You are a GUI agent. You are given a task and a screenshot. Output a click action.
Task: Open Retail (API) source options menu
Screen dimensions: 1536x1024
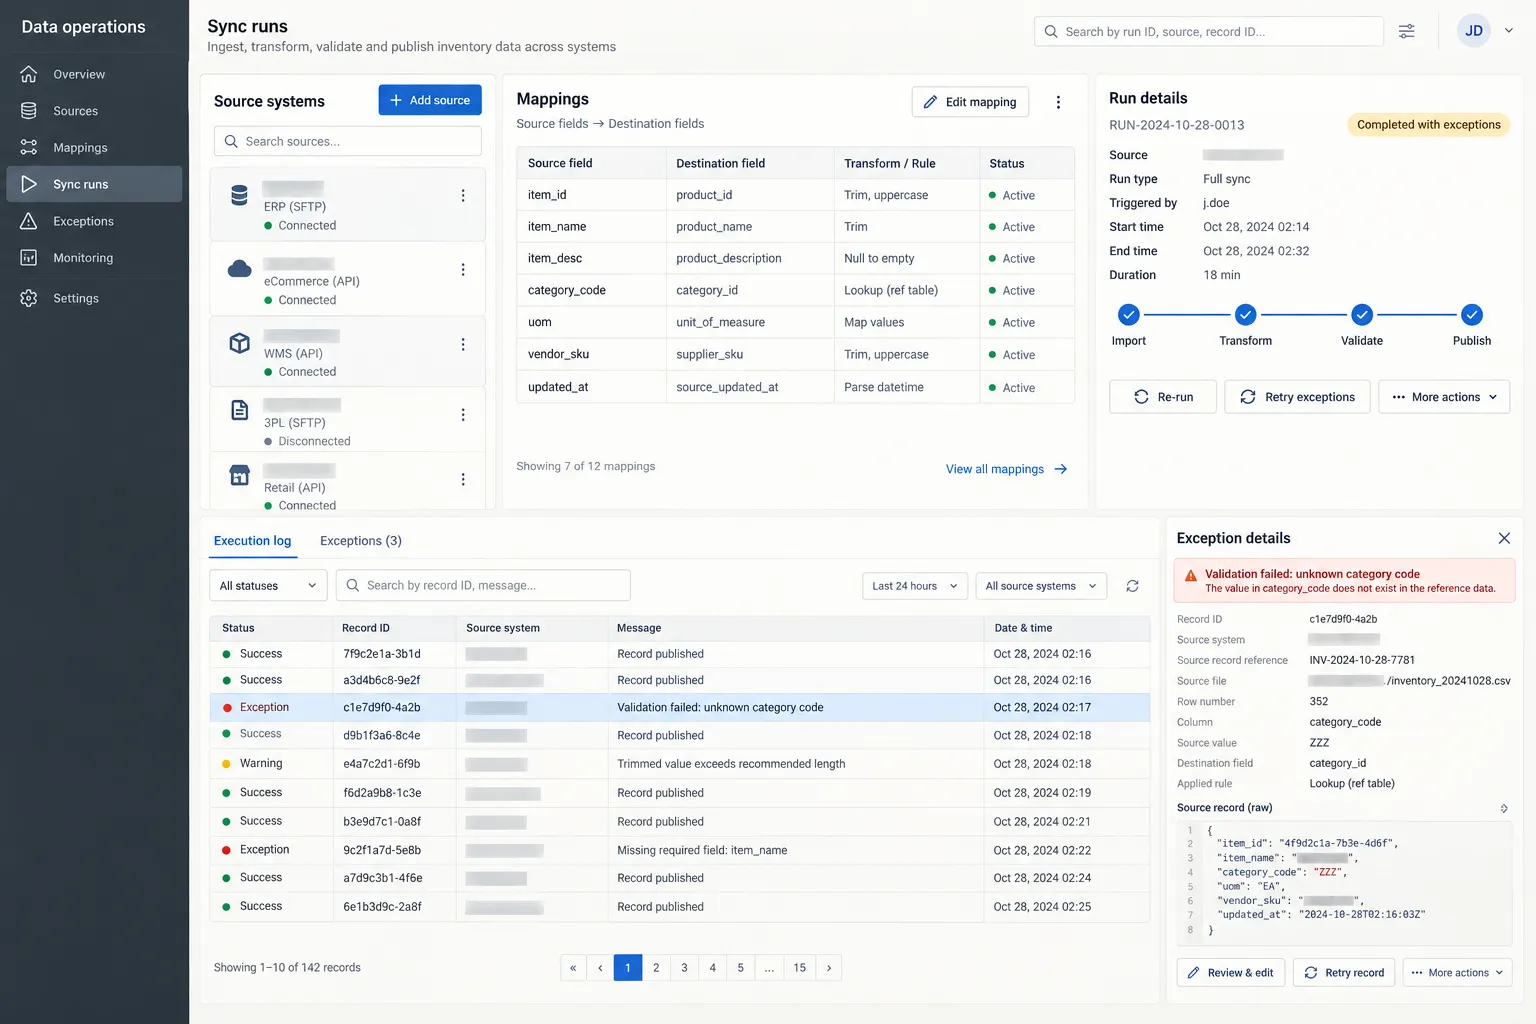coord(463,480)
